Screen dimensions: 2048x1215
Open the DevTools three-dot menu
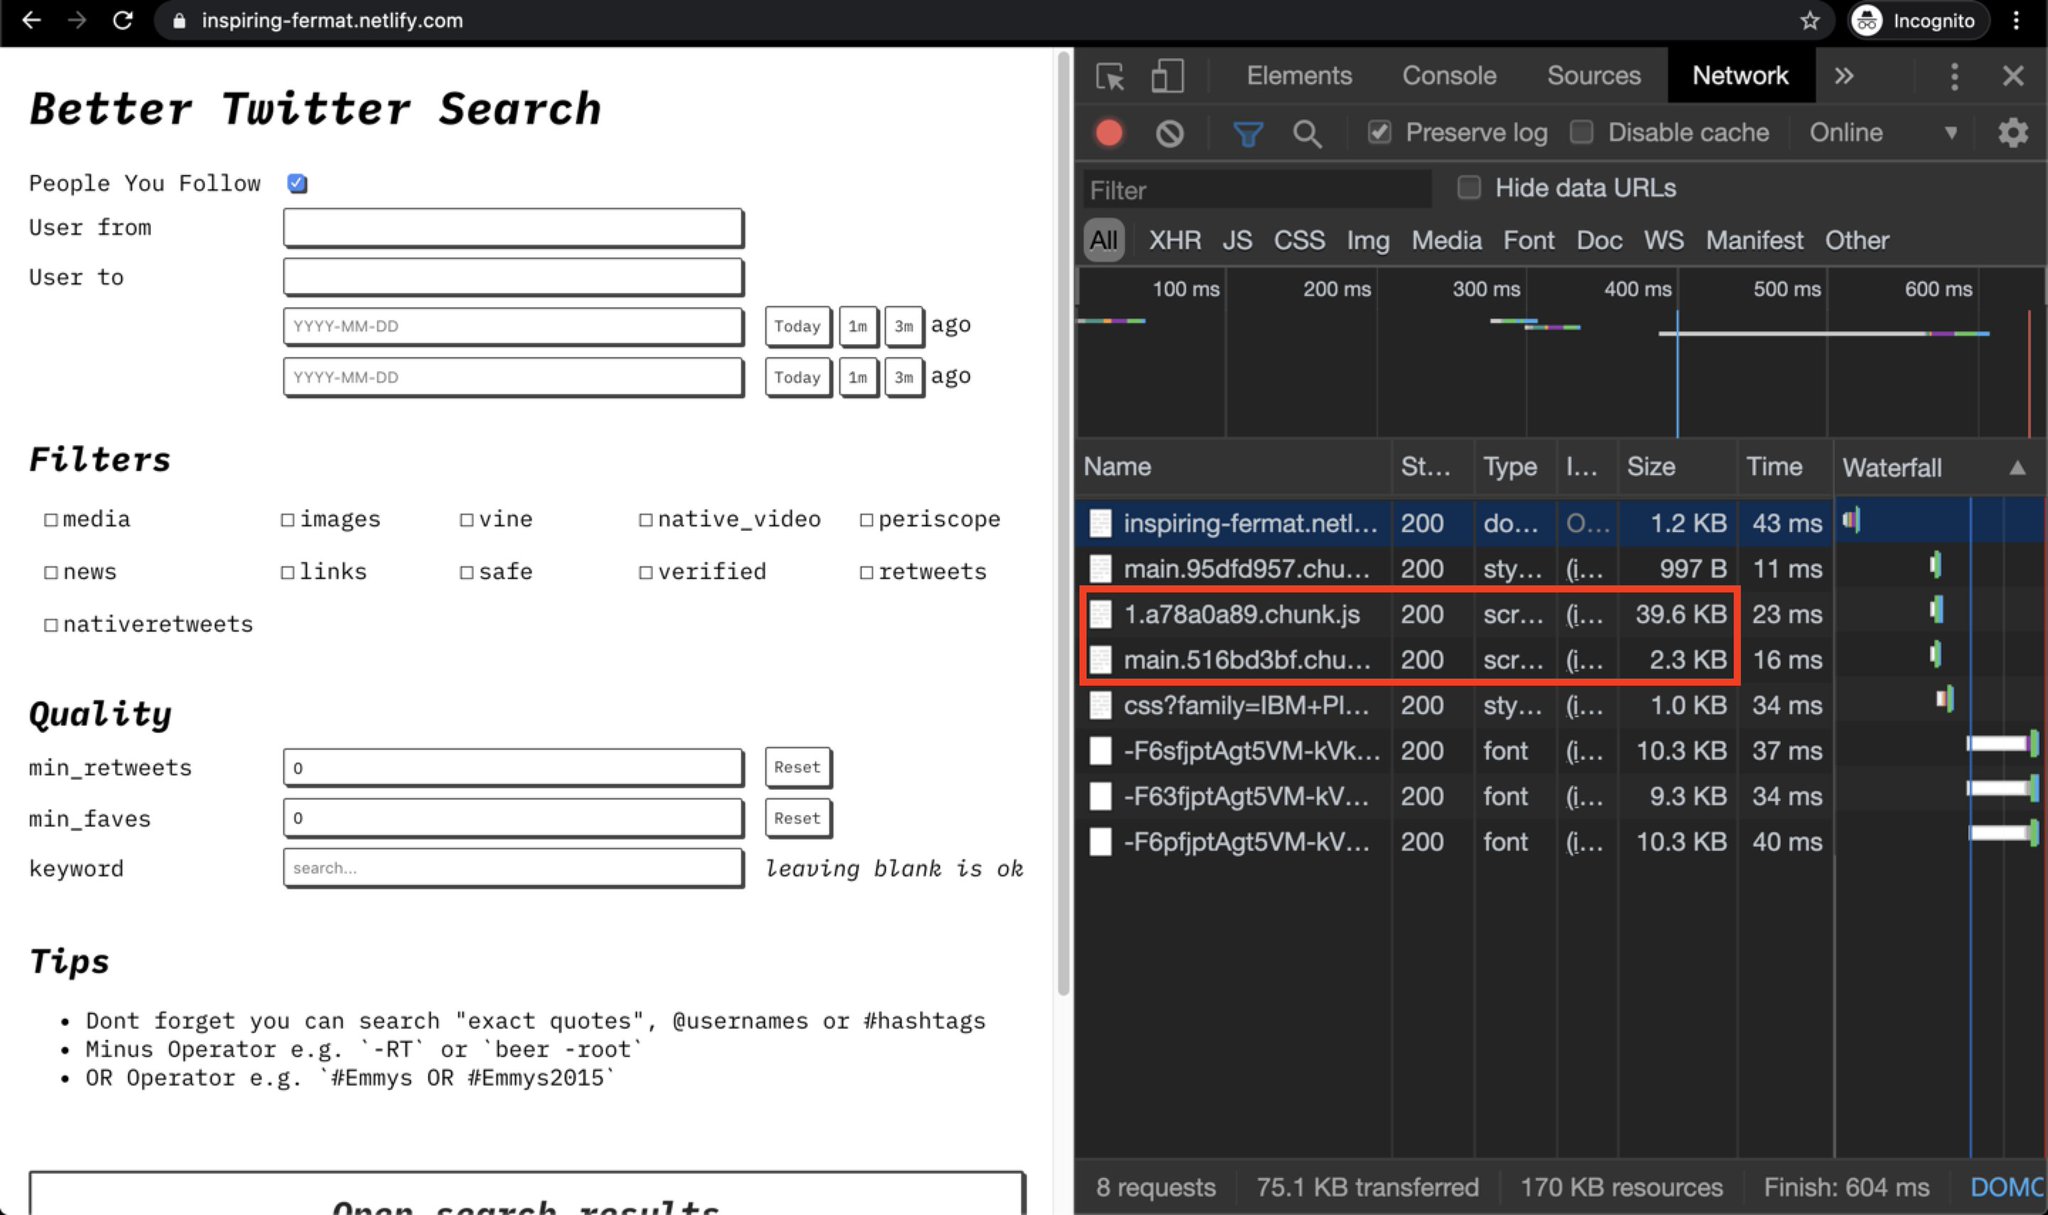point(1954,76)
